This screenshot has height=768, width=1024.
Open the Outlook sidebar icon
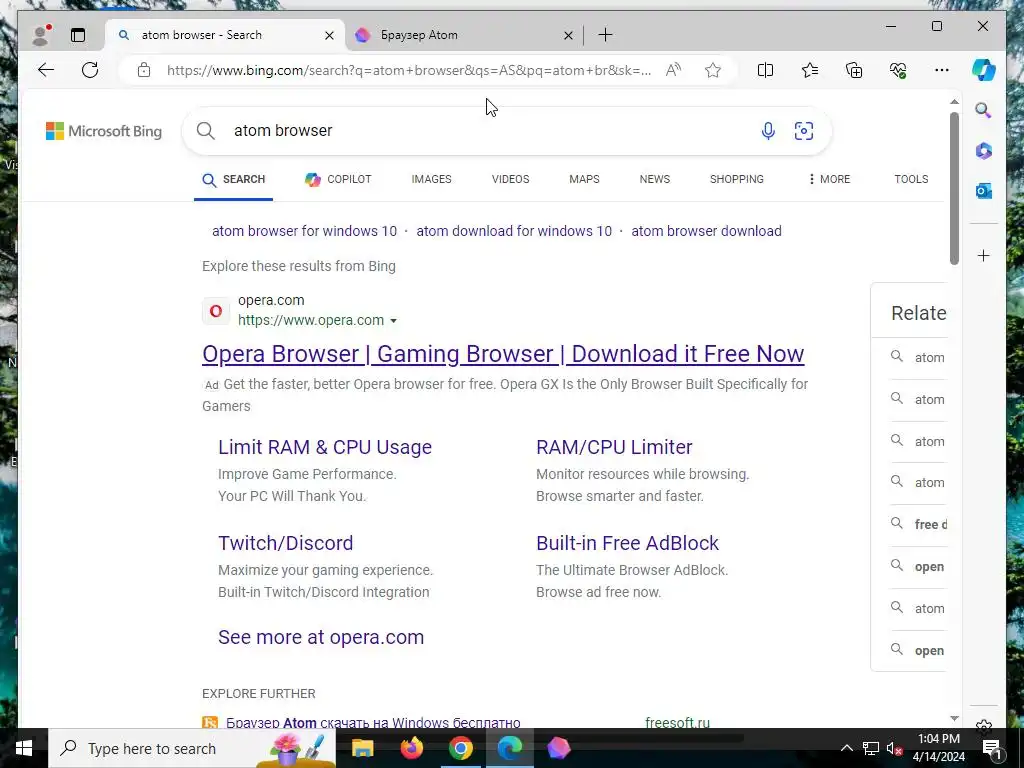coord(984,191)
